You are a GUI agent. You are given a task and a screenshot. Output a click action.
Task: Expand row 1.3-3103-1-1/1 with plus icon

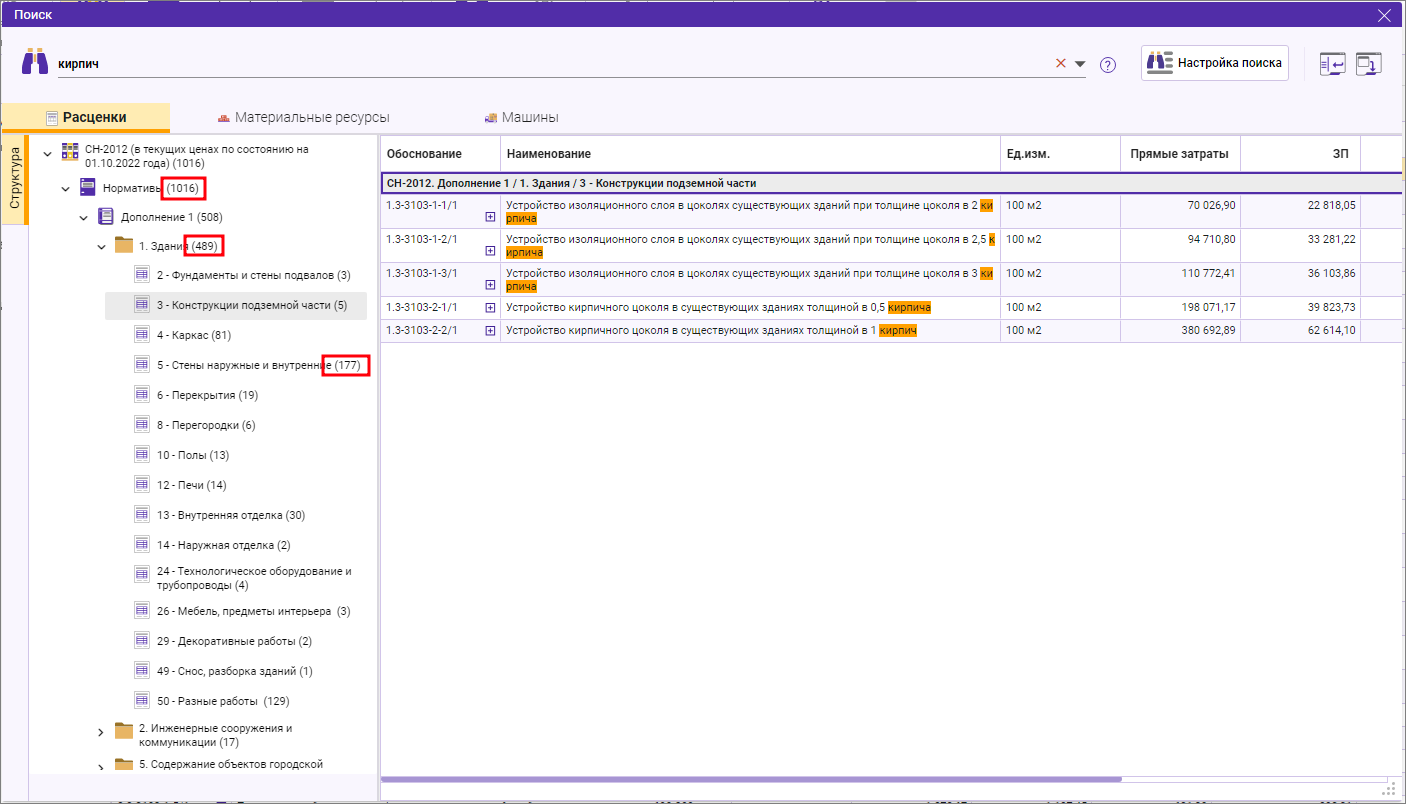pyautogui.click(x=490, y=216)
